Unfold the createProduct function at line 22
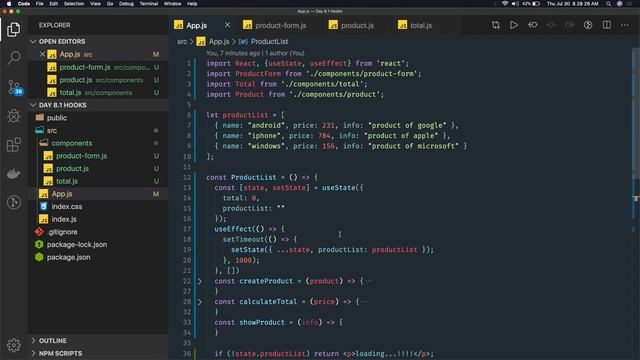Screen dimensions: 640x360 200,281
